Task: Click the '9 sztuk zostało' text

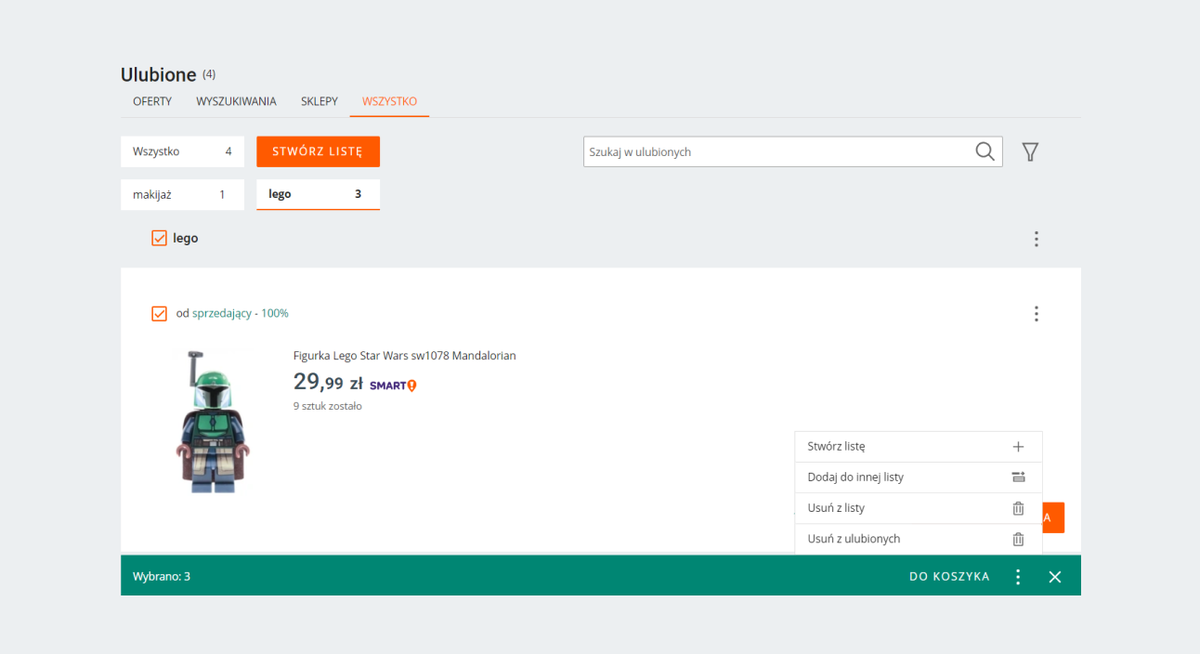Action: click(327, 407)
